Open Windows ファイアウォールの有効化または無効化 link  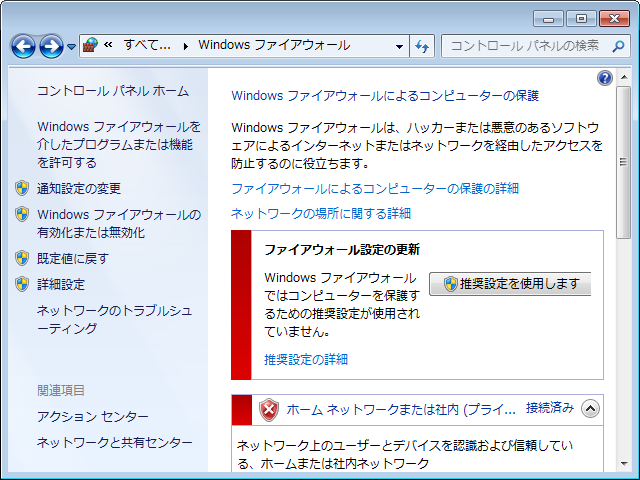(119, 223)
